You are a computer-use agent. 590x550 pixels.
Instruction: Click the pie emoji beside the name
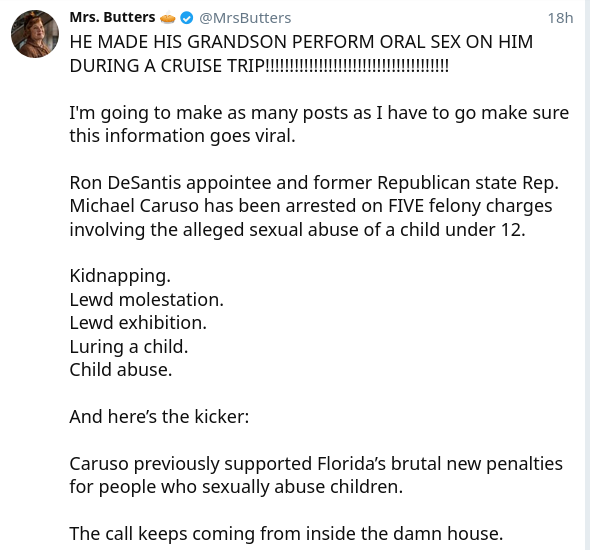167,18
